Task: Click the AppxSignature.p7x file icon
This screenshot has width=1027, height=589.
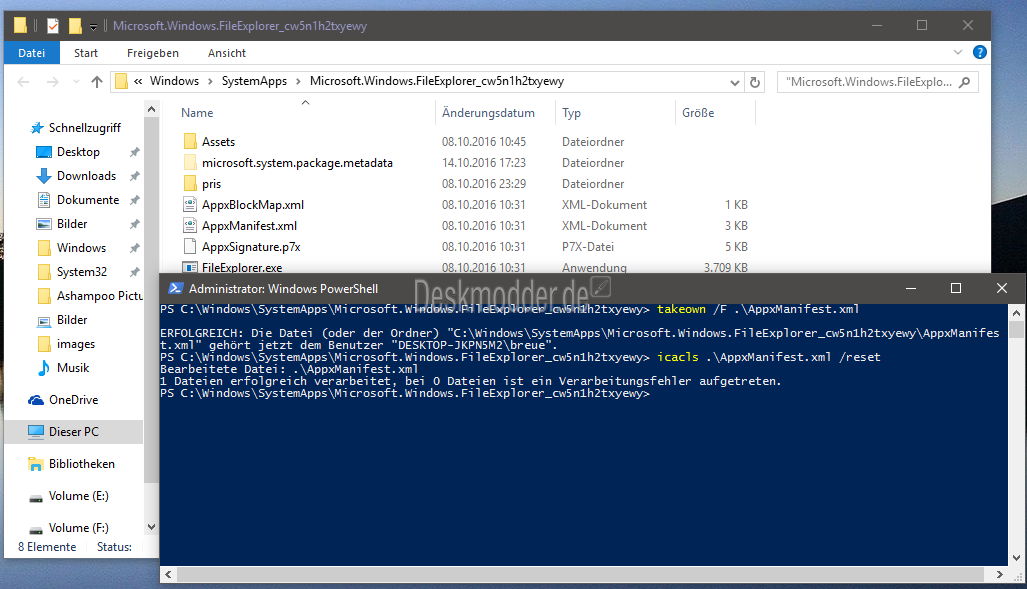Action: pyautogui.click(x=190, y=247)
